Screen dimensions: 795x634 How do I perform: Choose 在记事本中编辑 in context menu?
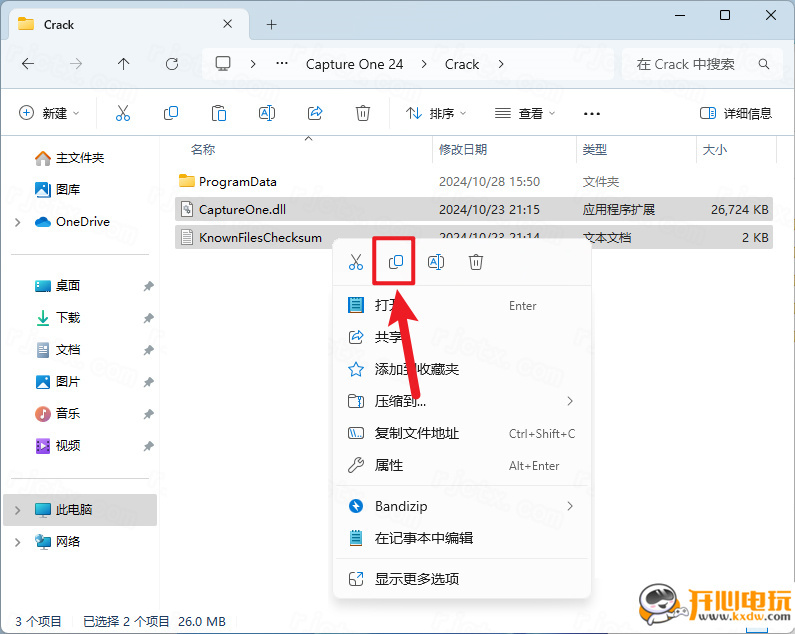pos(462,538)
